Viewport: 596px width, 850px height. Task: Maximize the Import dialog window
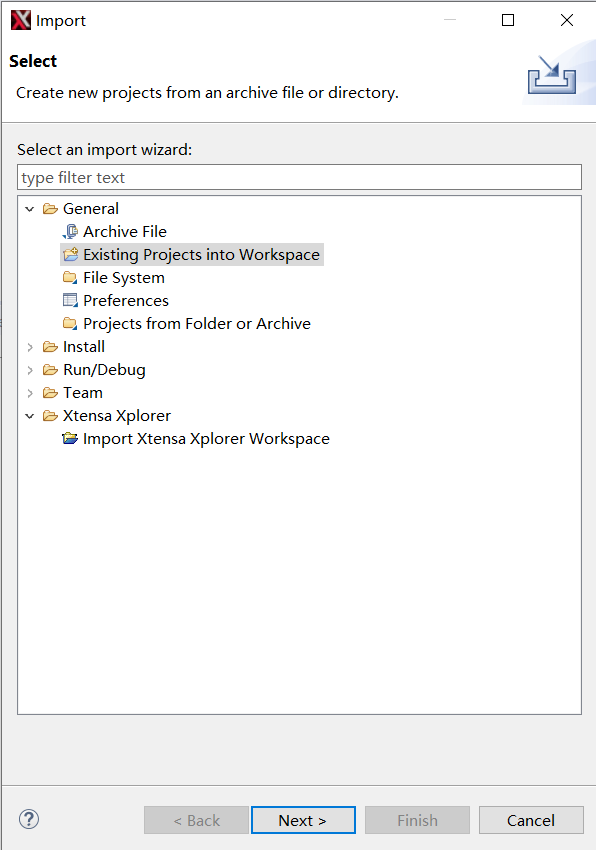click(508, 21)
